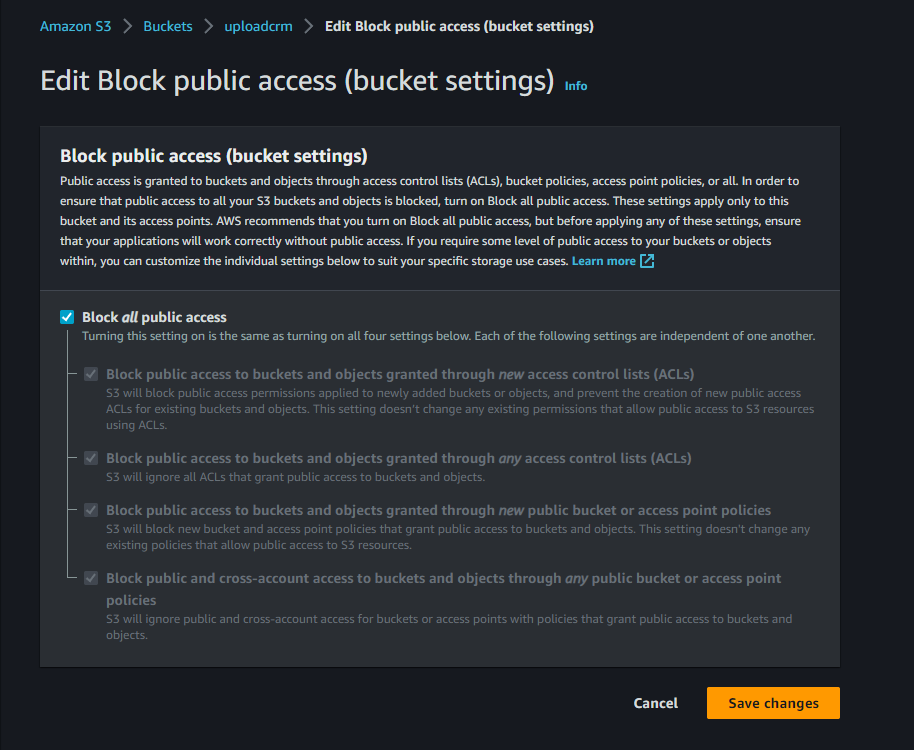Image resolution: width=914 pixels, height=750 pixels.
Task: Click the chevron separator after uploadcrm breadcrumb
Action: point(309,26)
